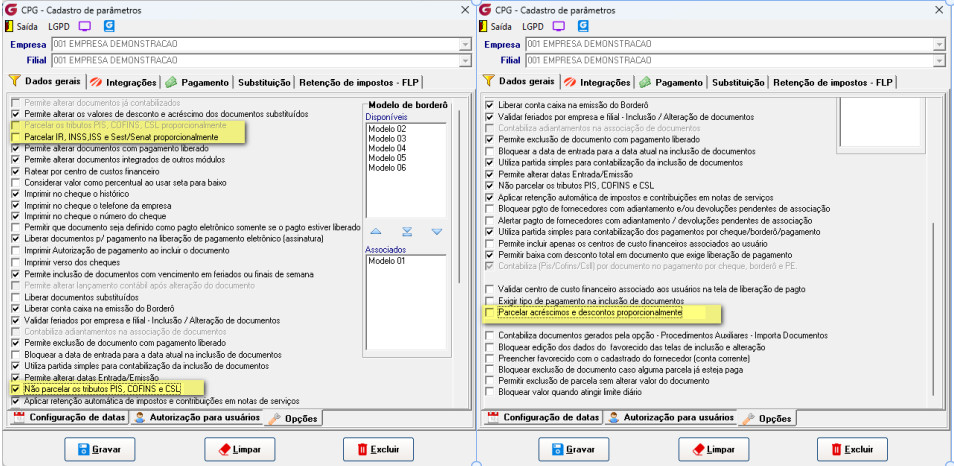Click the Saída exit icon in right window
The image size is (954, 466).
(483, 26)
